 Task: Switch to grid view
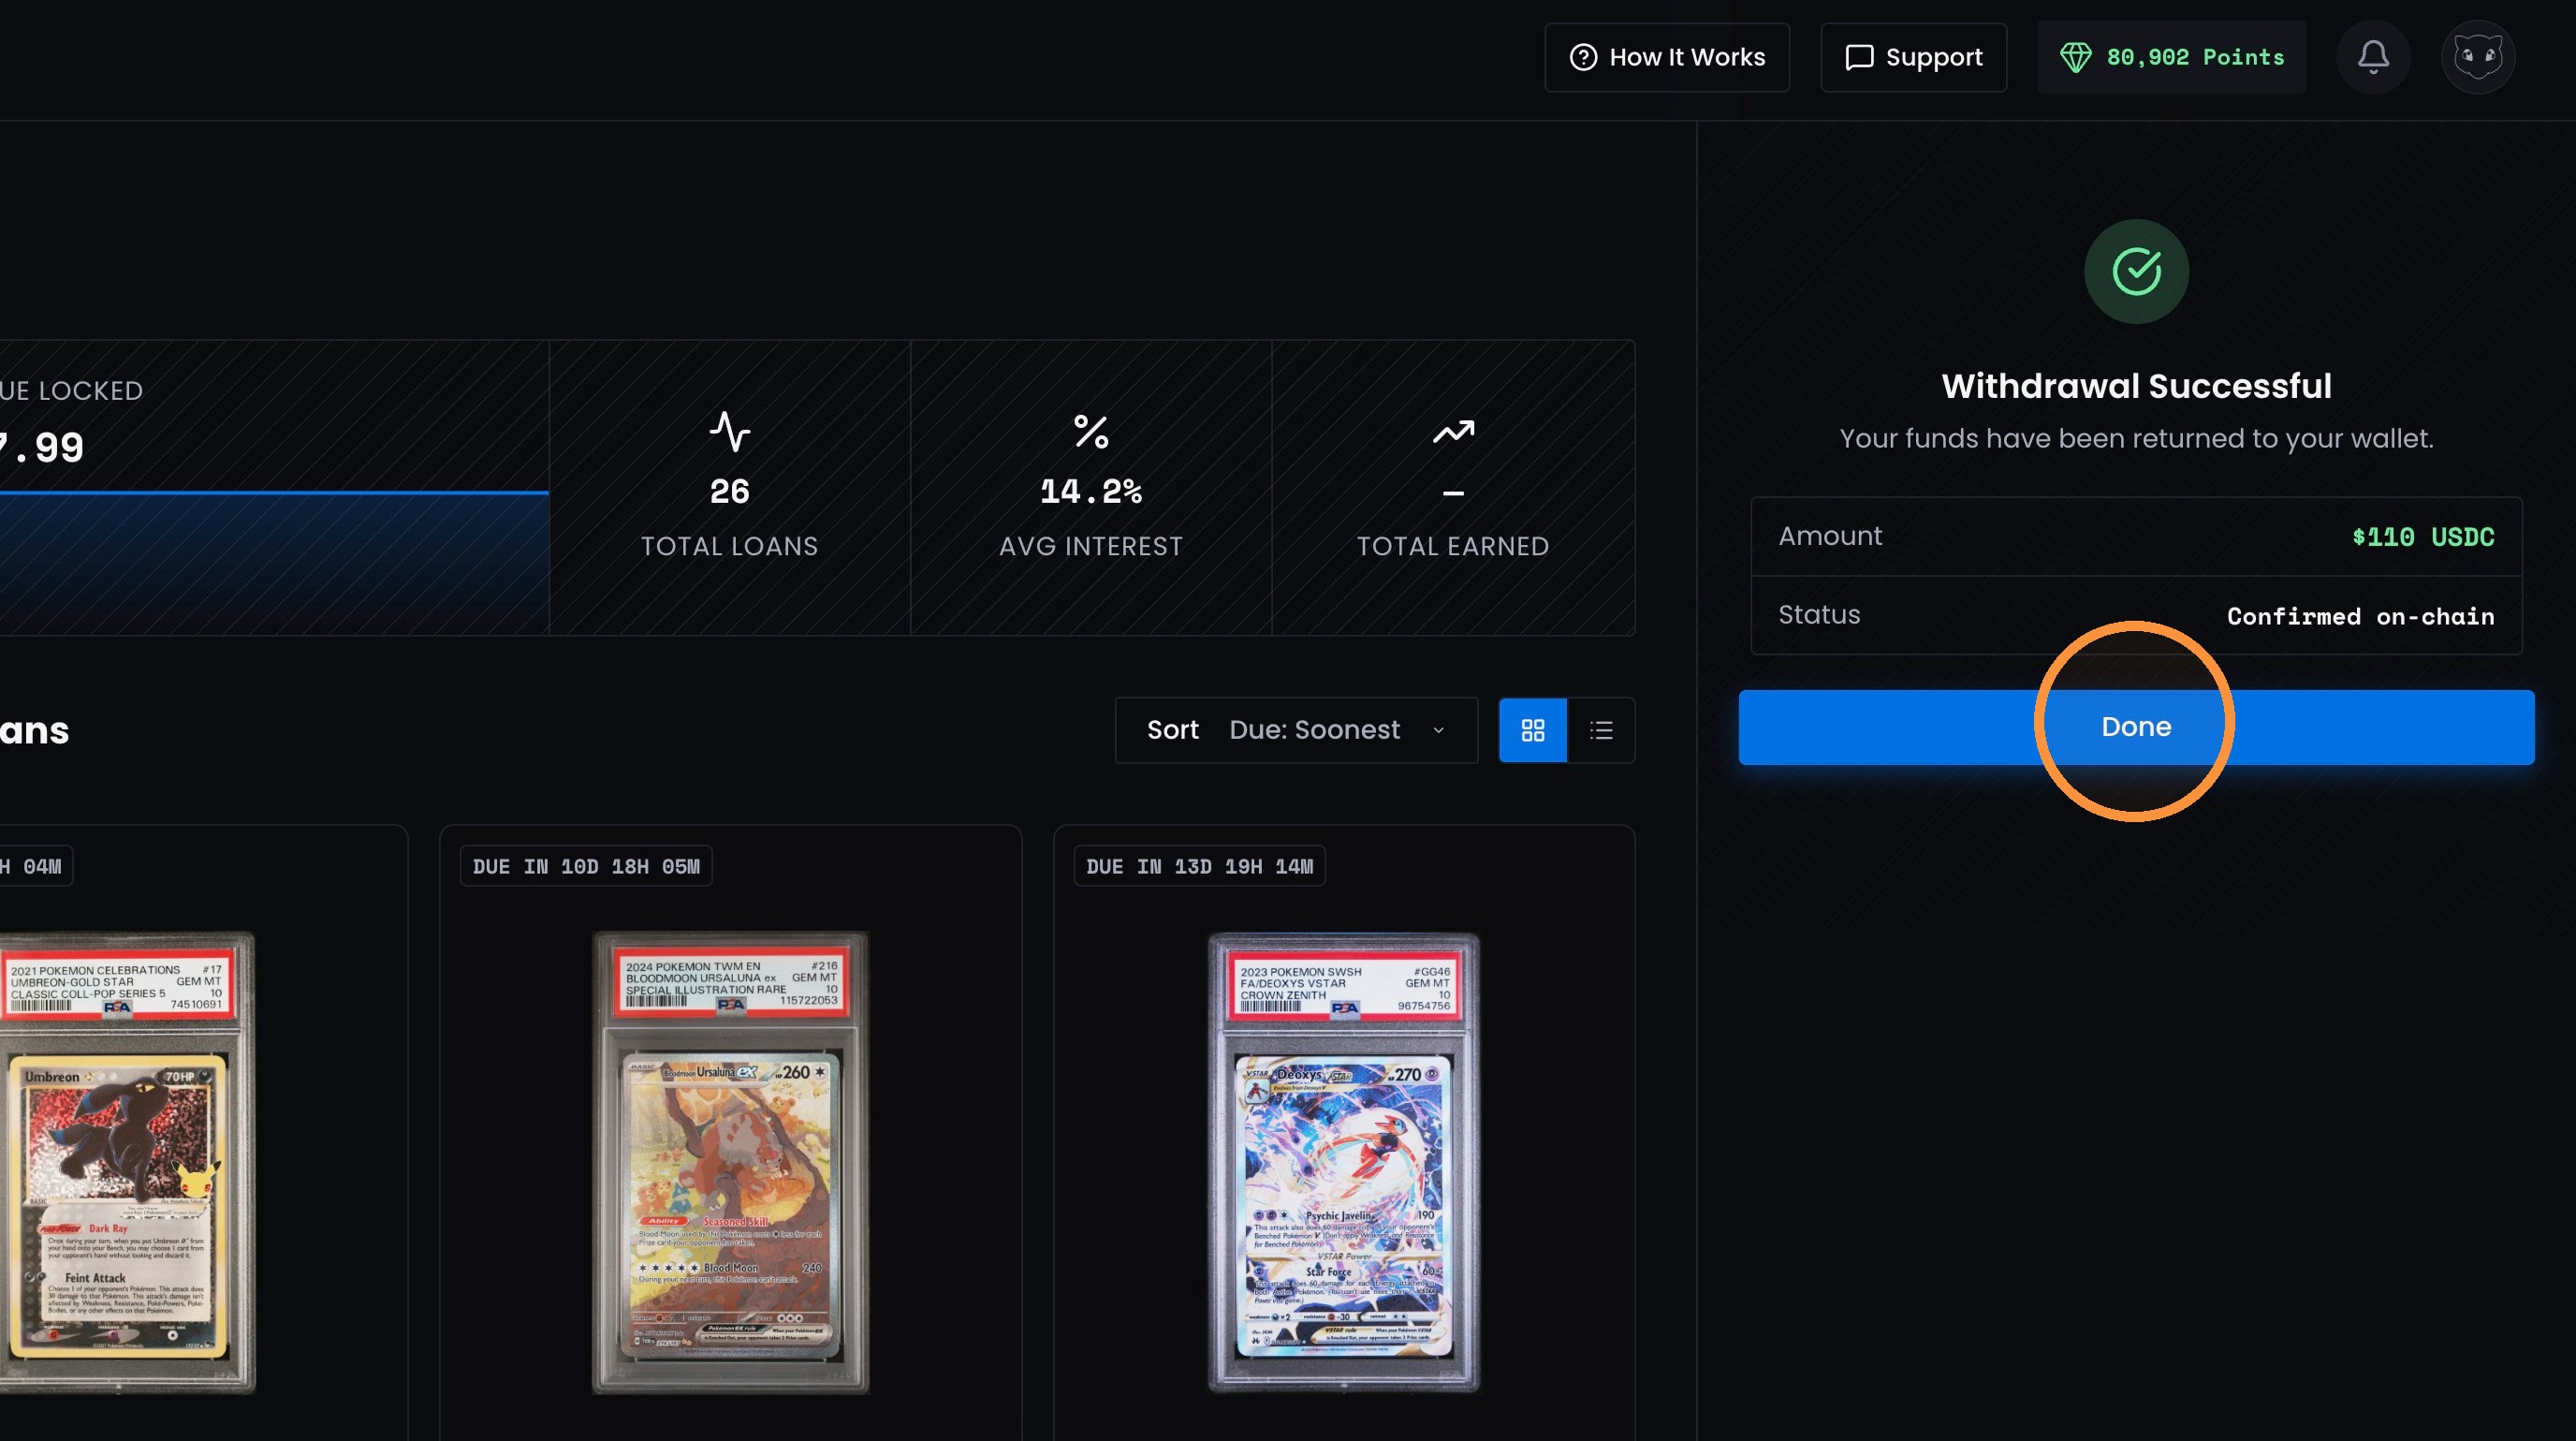click(x=1533, y=730)
